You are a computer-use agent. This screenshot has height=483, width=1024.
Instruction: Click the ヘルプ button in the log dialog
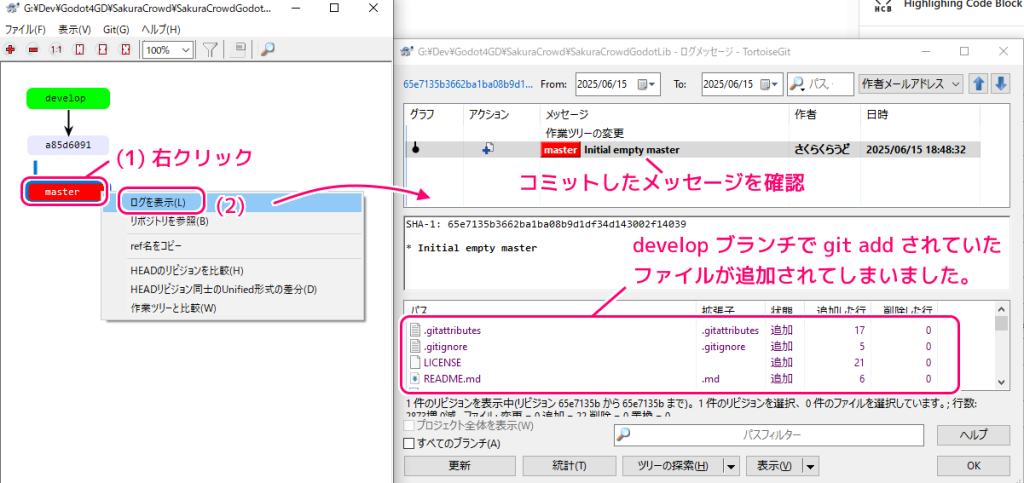coord(973,435)
